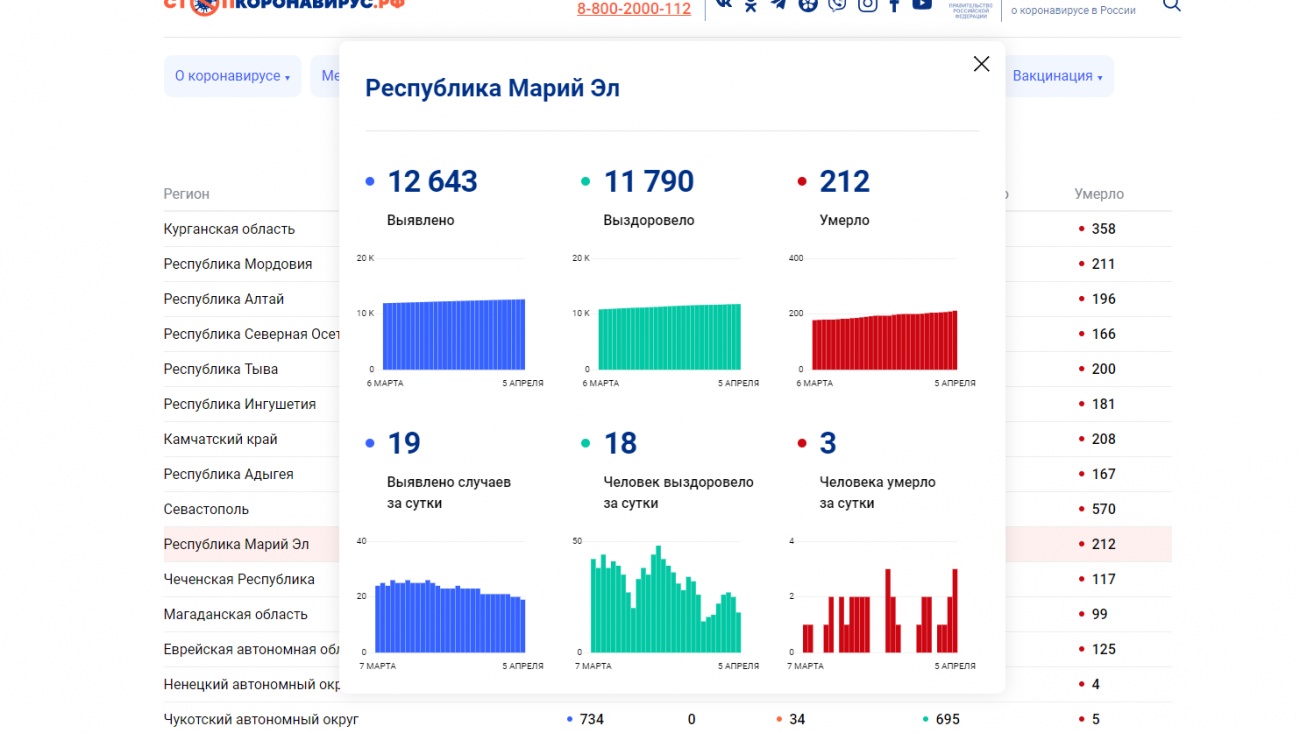Click the blue Выявлено cumulative chart
1300x733 pixels.
(454, 334)
